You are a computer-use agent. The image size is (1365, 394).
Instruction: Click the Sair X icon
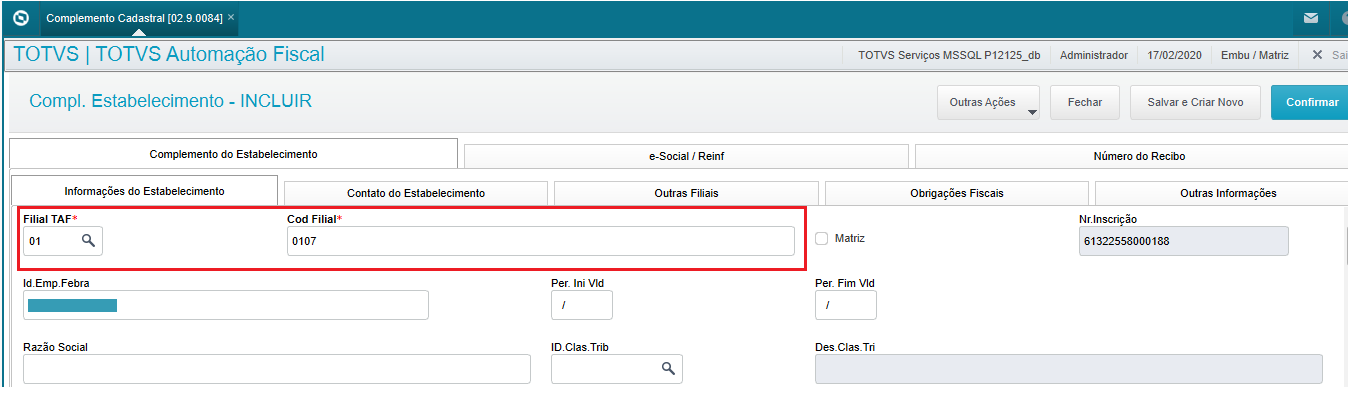coord(1317,55)
